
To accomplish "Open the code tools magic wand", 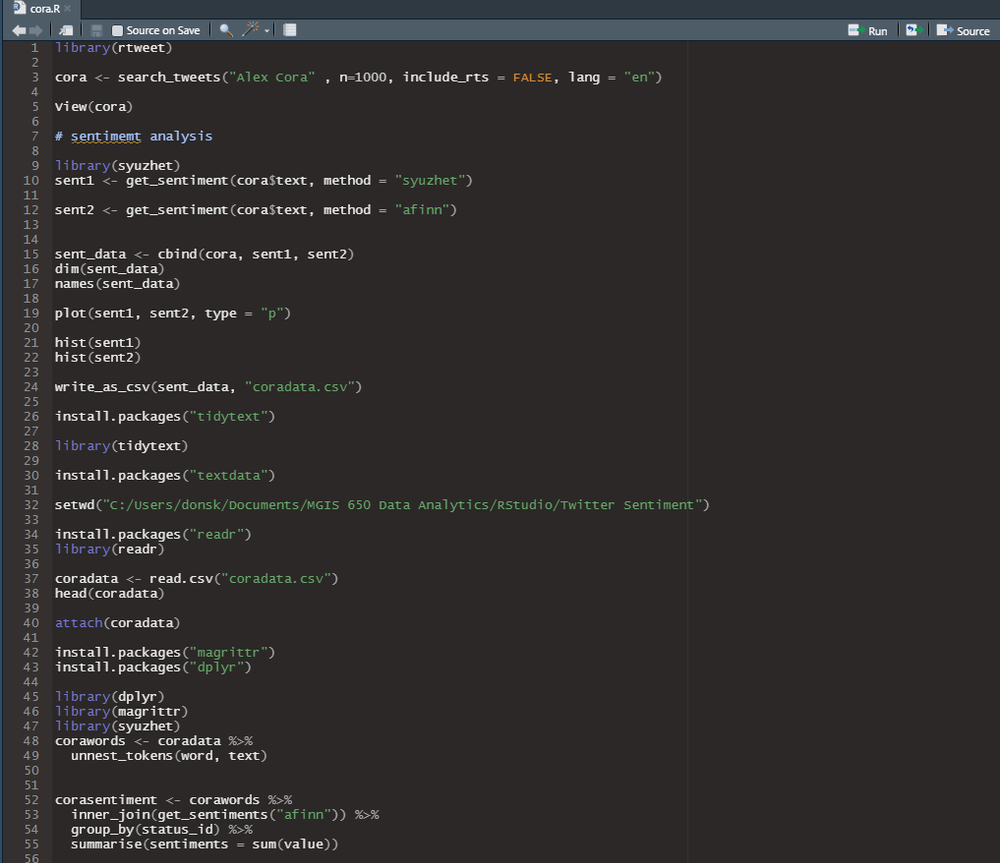I will pos(251,29).
